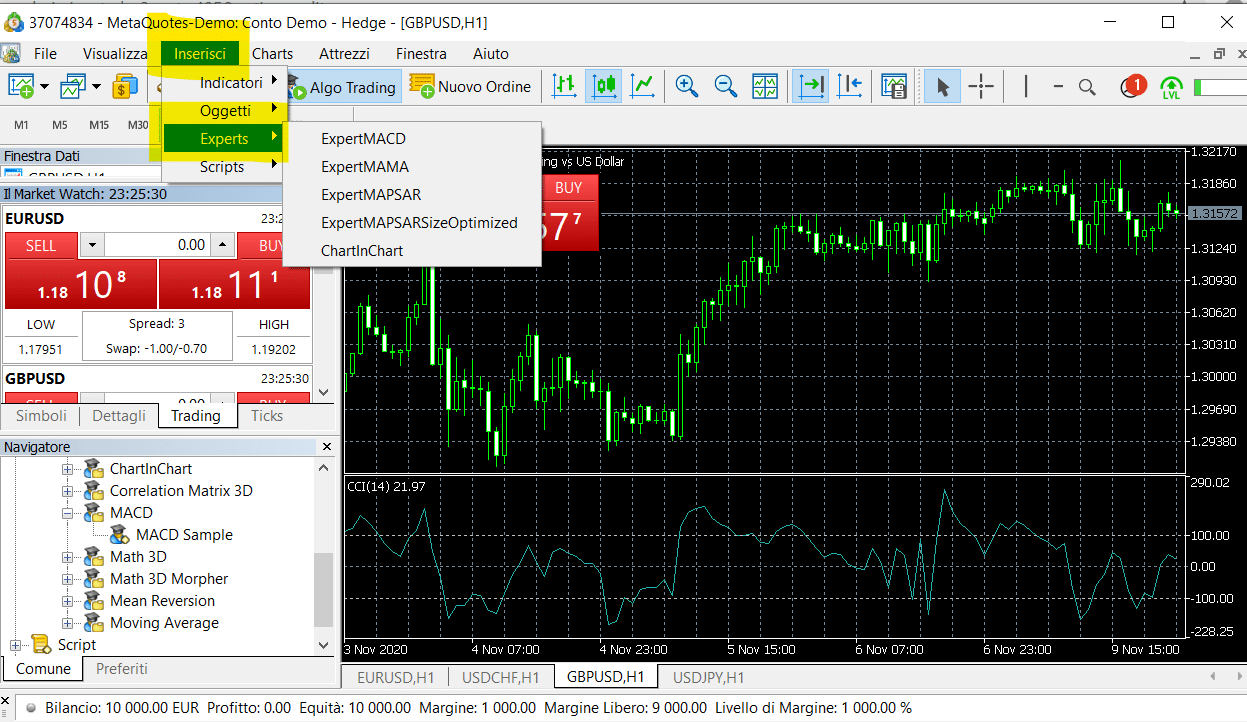The height and width of the screenshot is (722, 1247).
Task: Open the tiled windows arrangement icon
Action: 765,87
